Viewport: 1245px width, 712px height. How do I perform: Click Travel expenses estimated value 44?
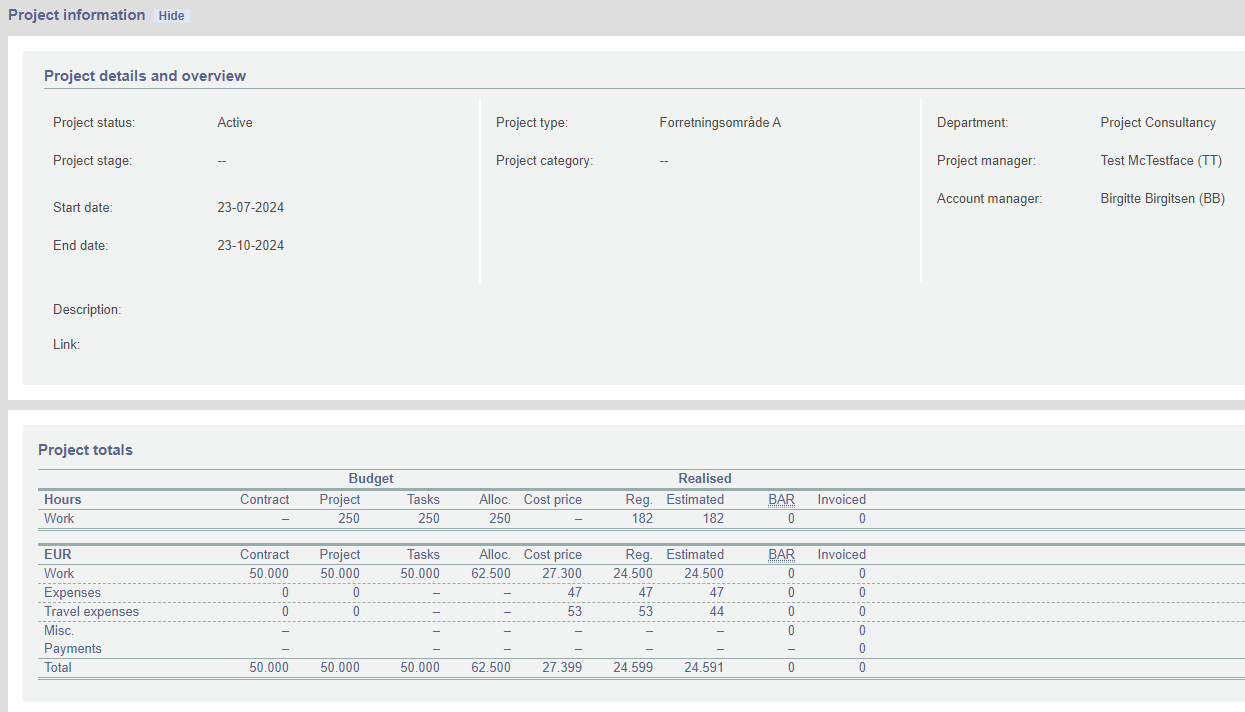pyautogui.click(x=715, y=611)
